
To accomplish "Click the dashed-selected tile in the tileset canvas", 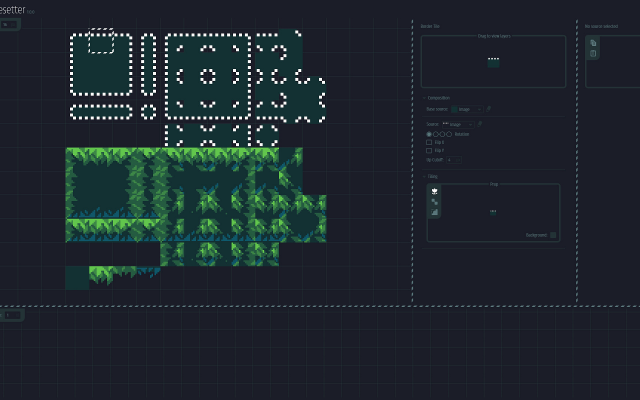I will 101,41.
